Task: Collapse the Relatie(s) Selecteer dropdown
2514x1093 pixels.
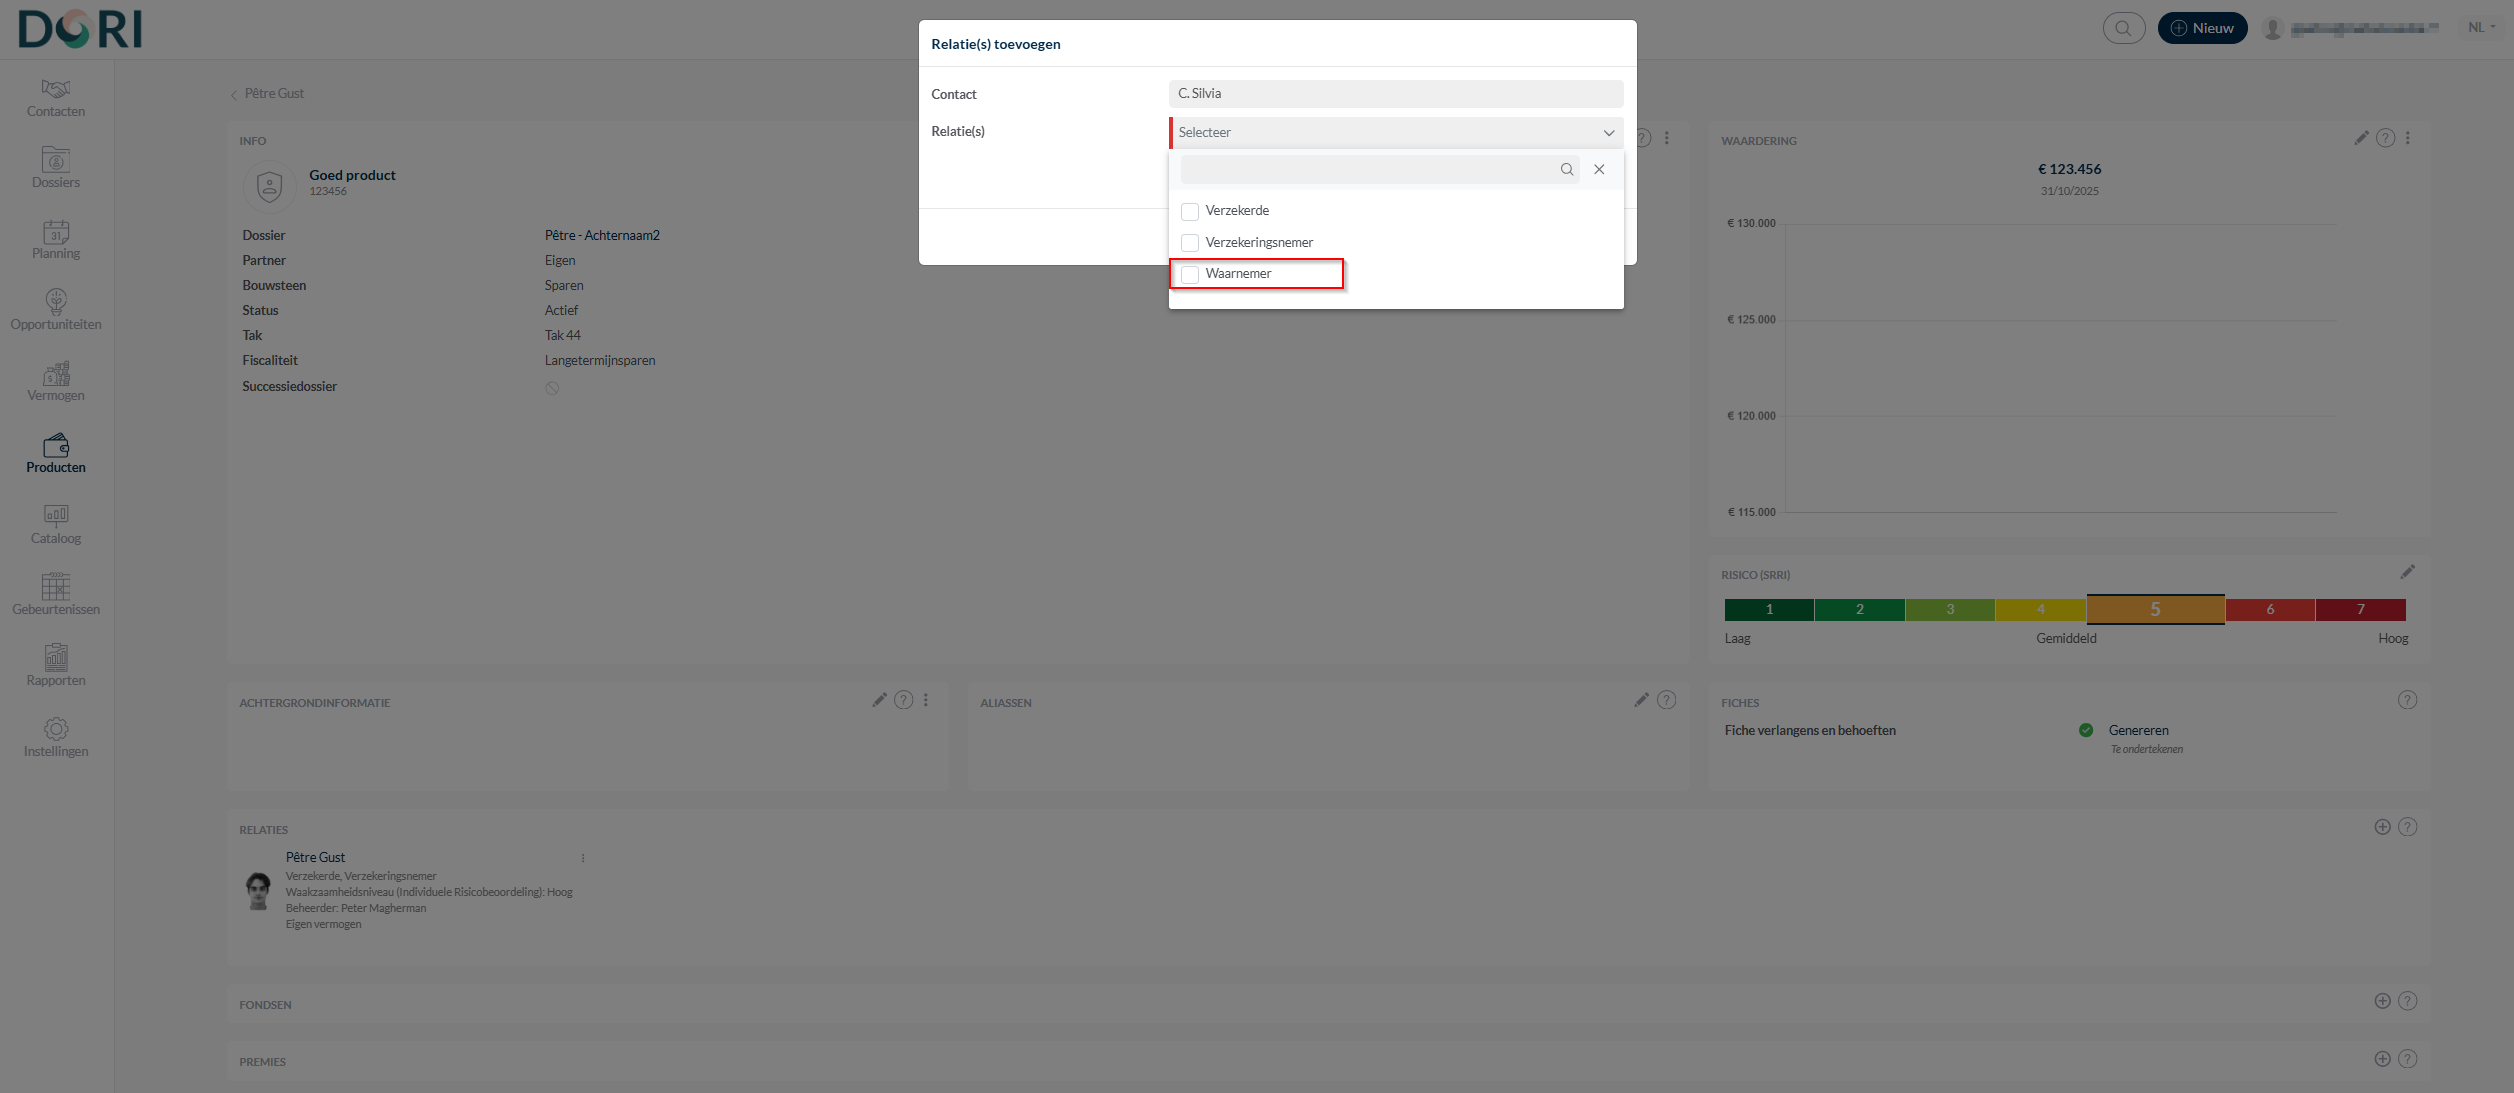Action: click(x=1608, y=133)
